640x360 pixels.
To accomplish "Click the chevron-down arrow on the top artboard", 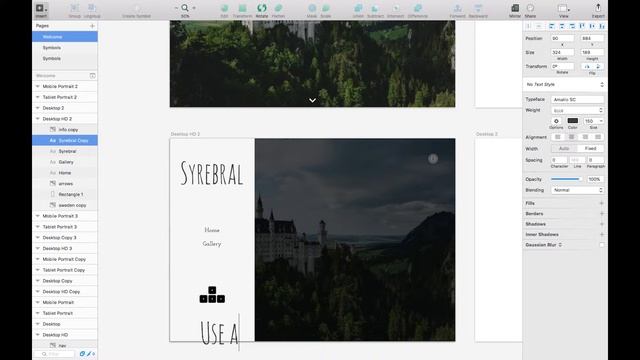I will [x=312, y=100].
